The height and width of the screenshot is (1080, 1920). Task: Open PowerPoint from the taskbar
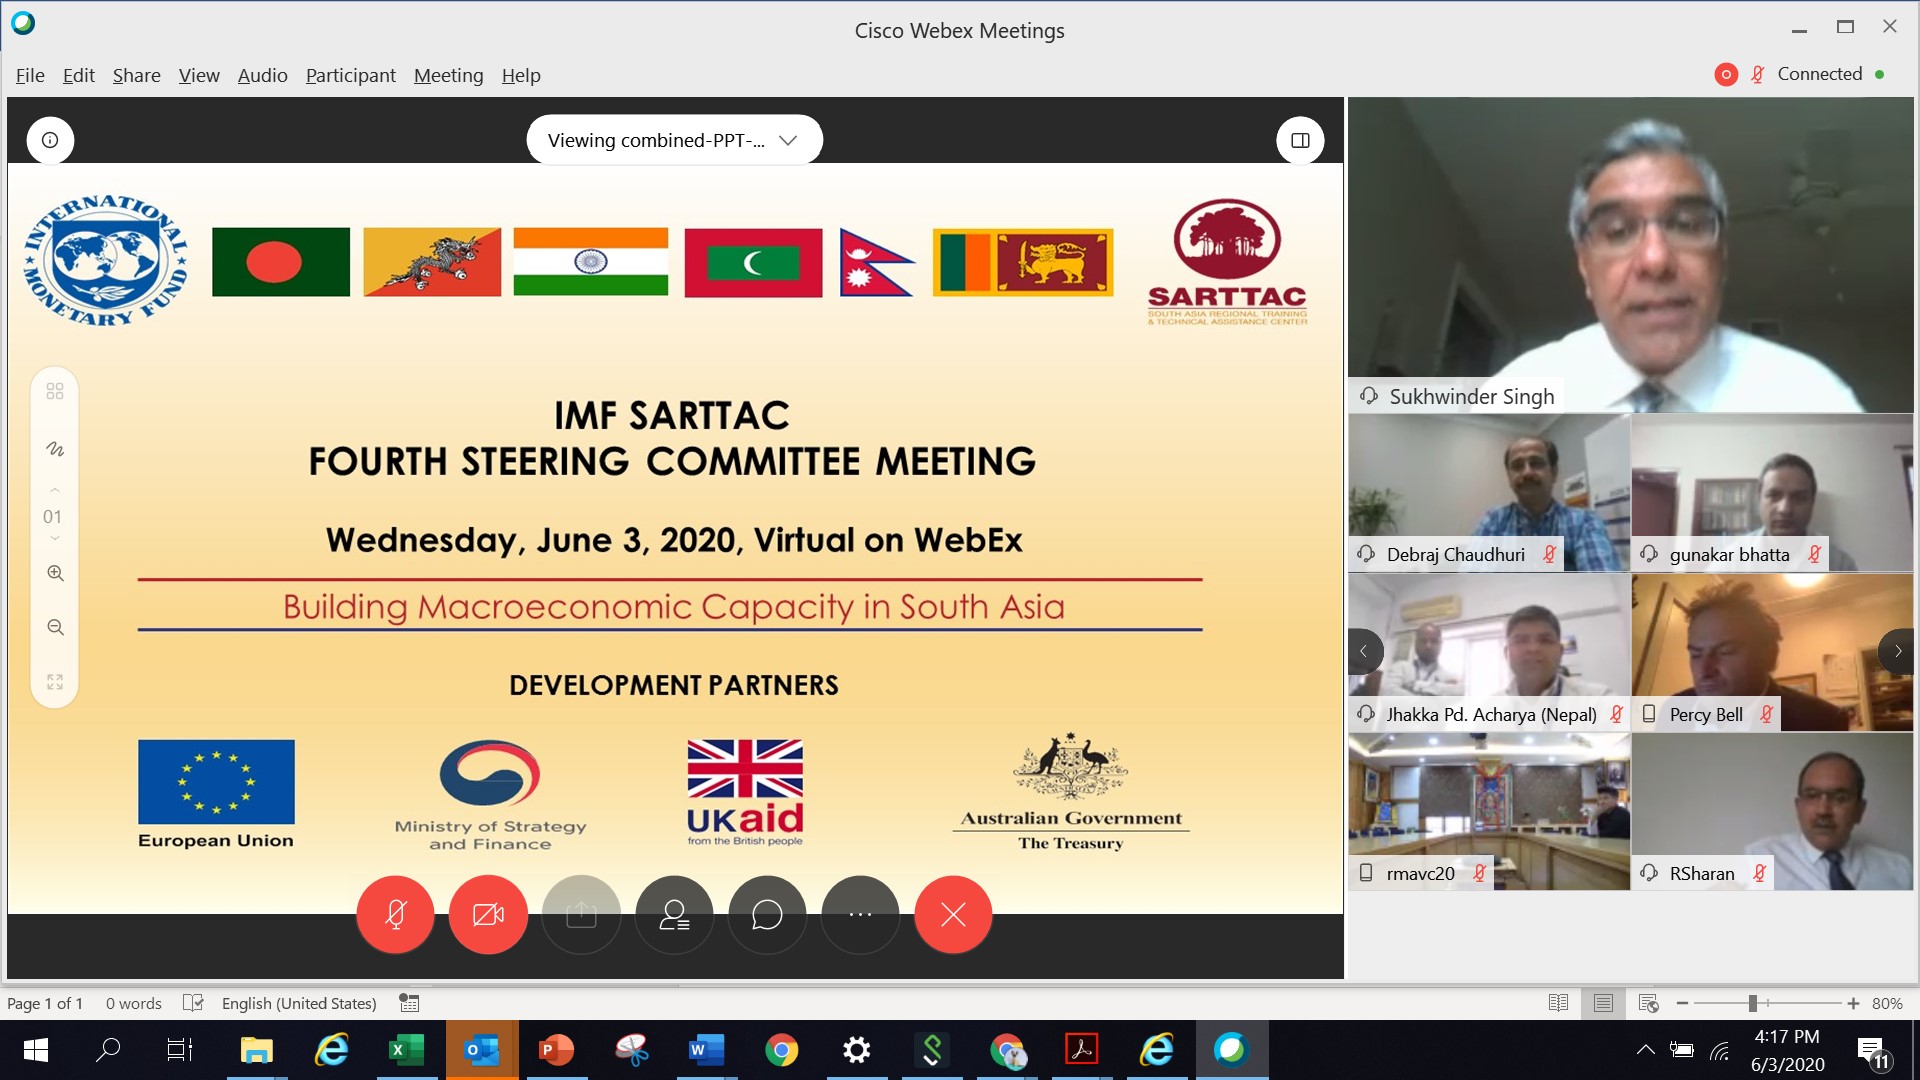pos(556,1050)
